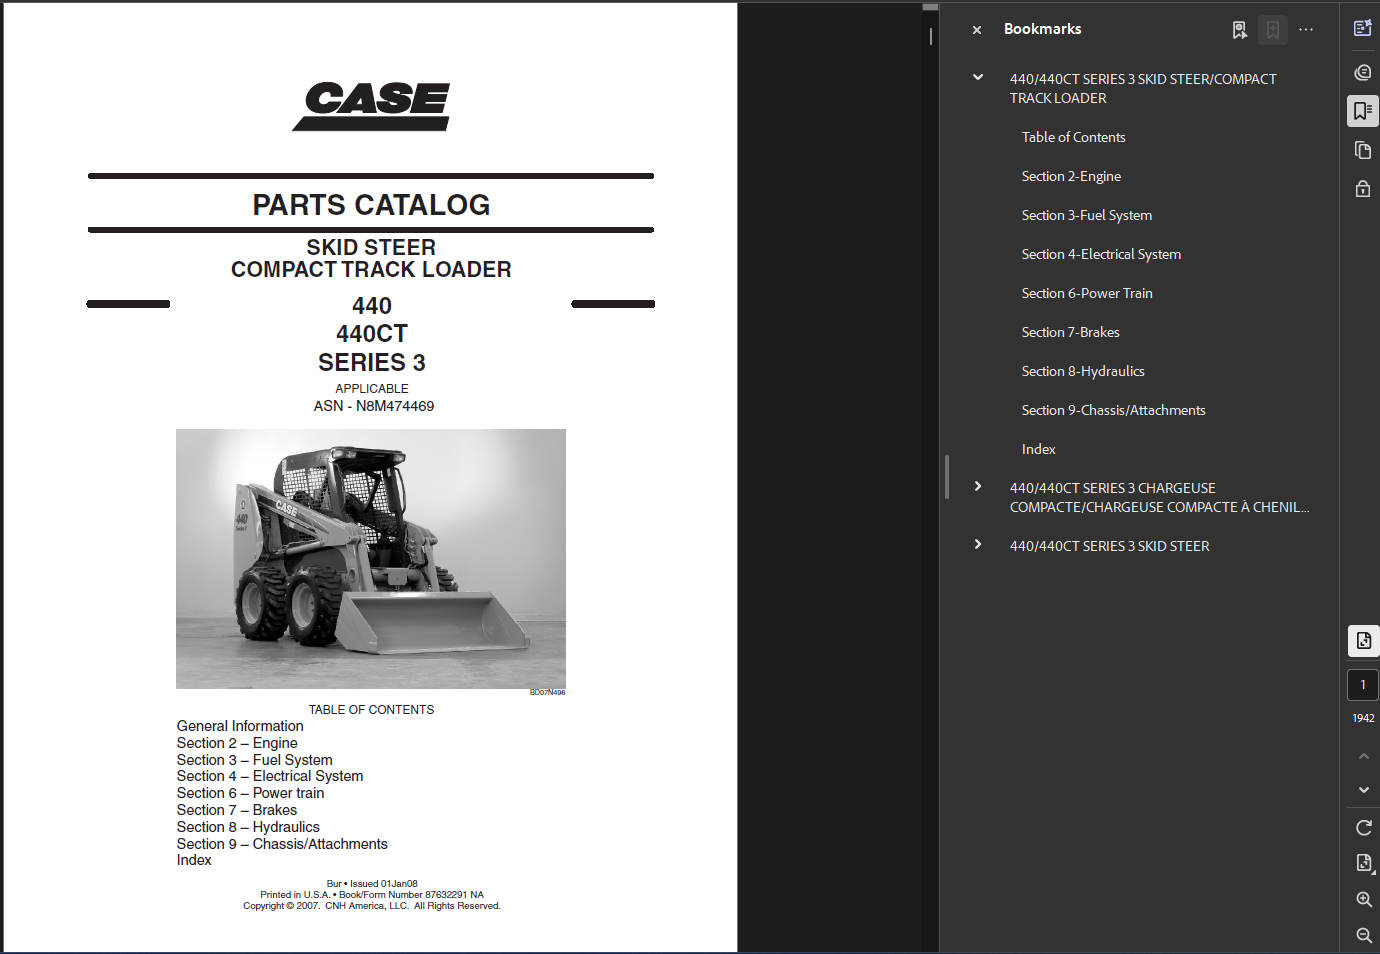Click 'Section 7 – Brakes' on the page
Image resolution: width=1380 pixels, height=954 pixels.
point(237,810)
